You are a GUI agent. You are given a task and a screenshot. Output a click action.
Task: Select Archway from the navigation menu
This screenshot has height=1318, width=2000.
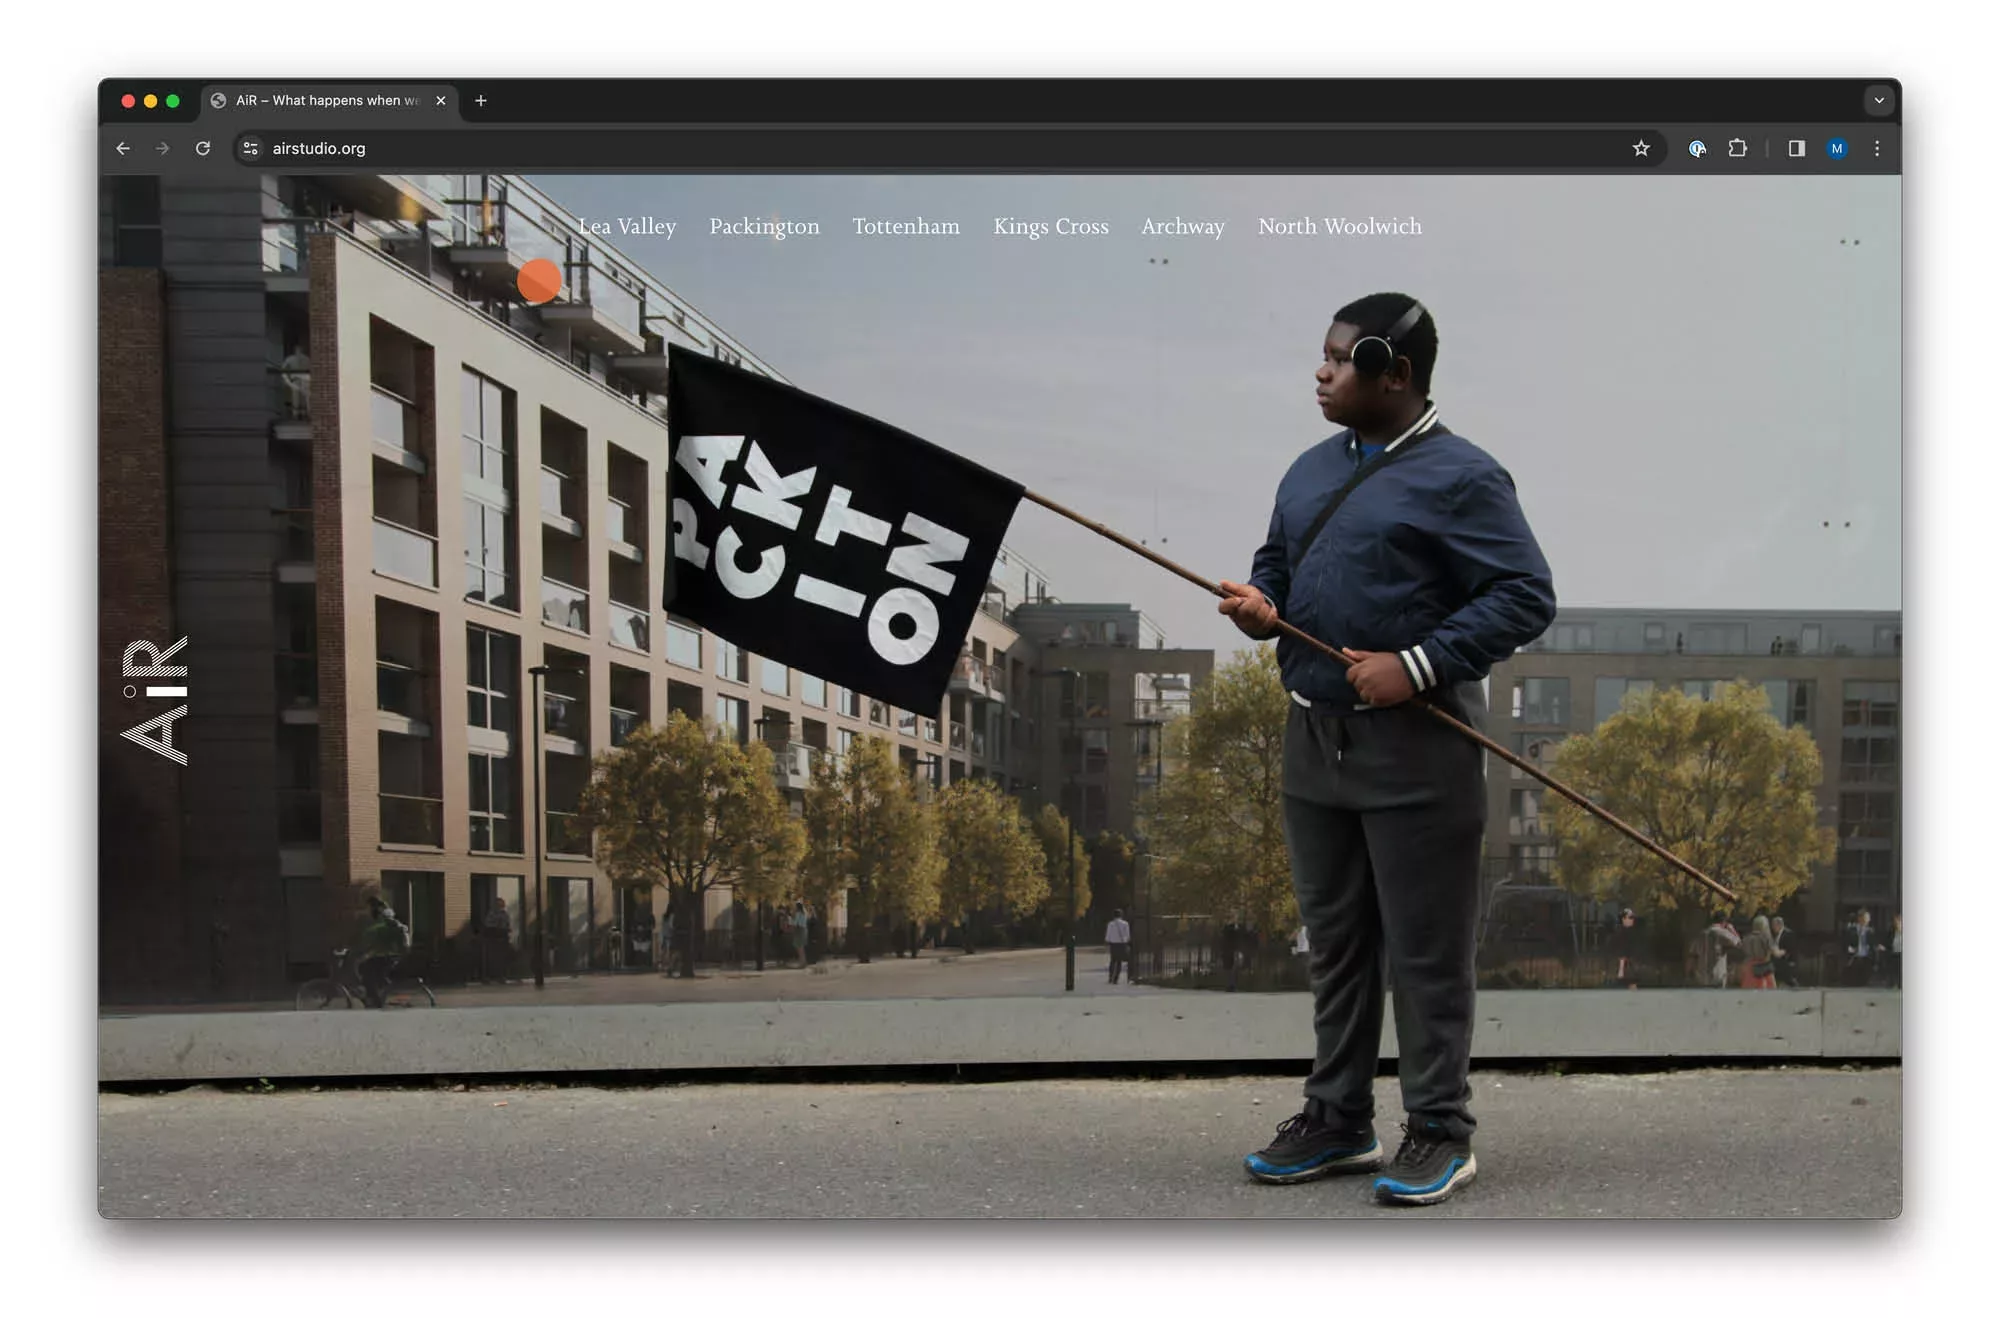[1182, 227]
